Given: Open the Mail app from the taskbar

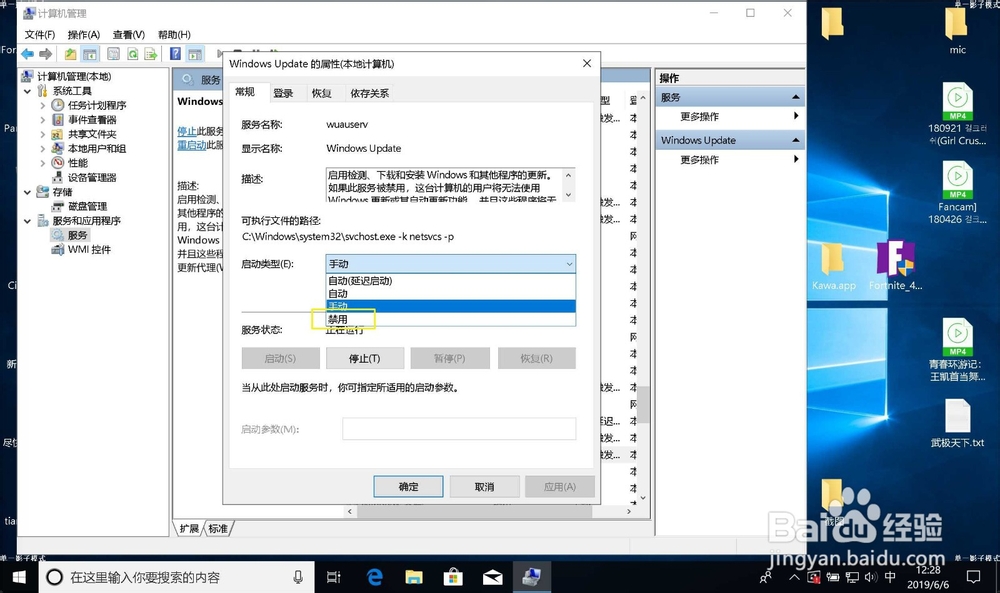Looking at the screenshot, I should [x=492, y=577].
